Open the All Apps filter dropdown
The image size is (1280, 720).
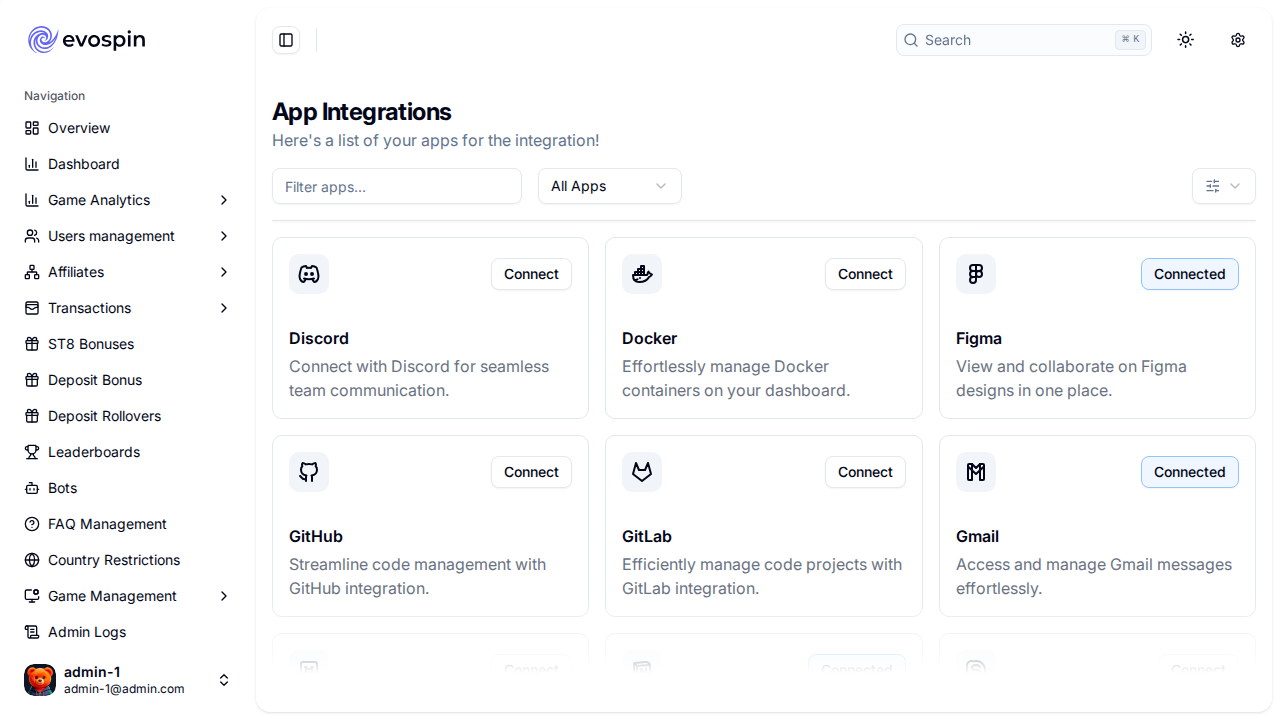coord(610,186)
